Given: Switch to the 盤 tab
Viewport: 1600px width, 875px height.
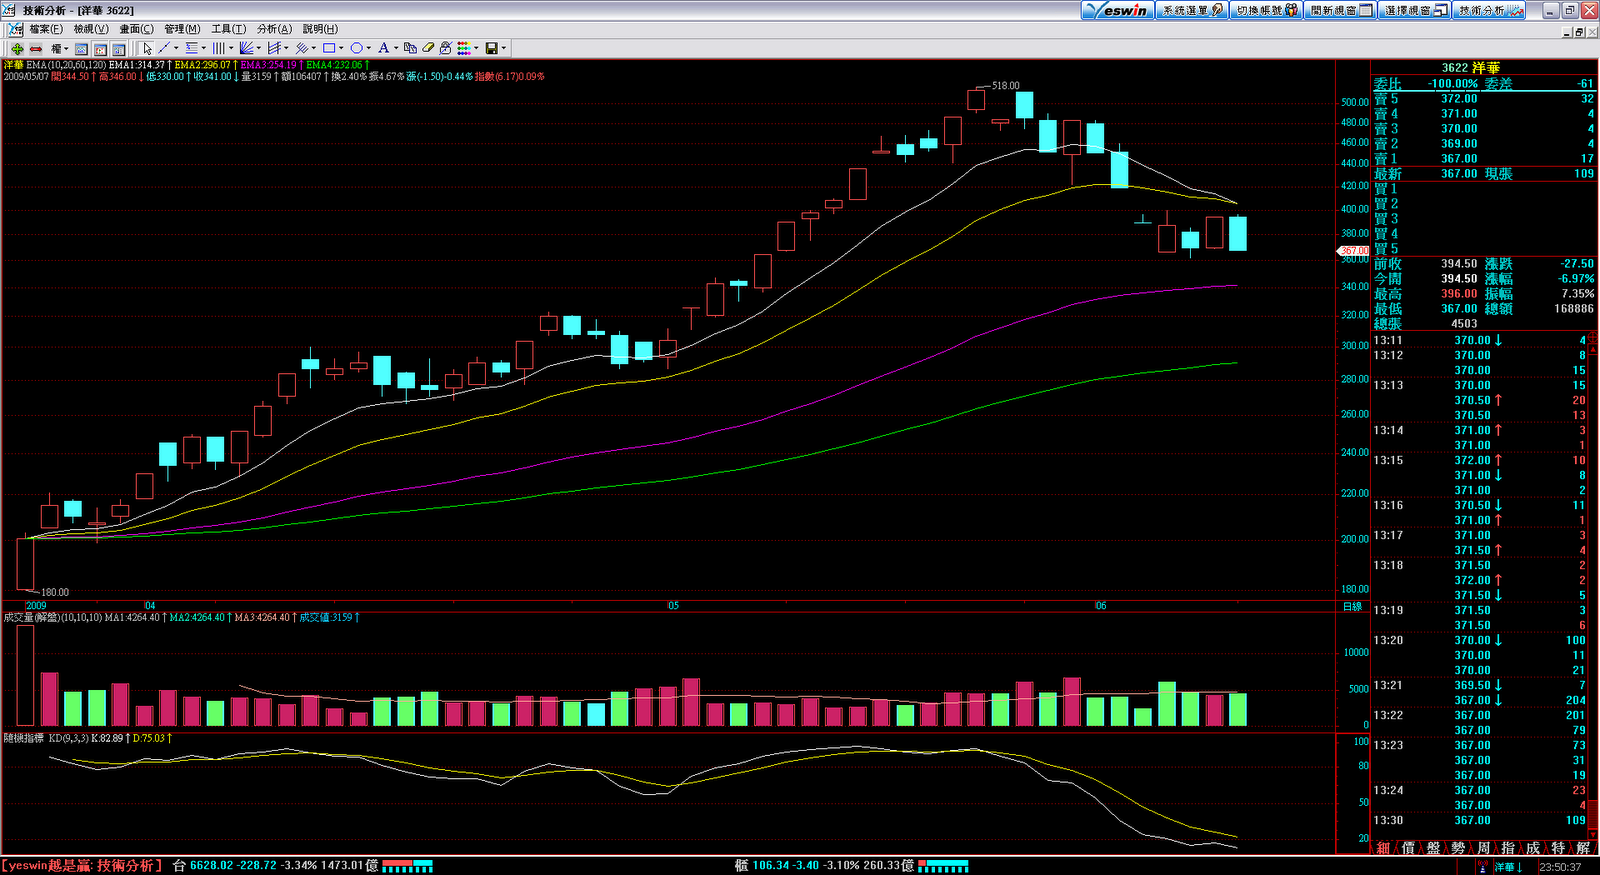Looking at the screenshot, I should (1433, 848).
